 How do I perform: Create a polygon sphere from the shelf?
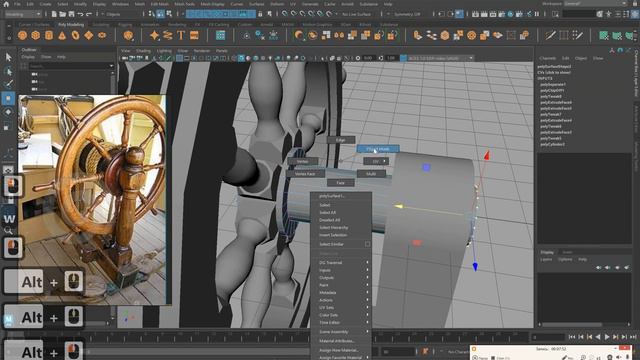(x=22, y=36)
